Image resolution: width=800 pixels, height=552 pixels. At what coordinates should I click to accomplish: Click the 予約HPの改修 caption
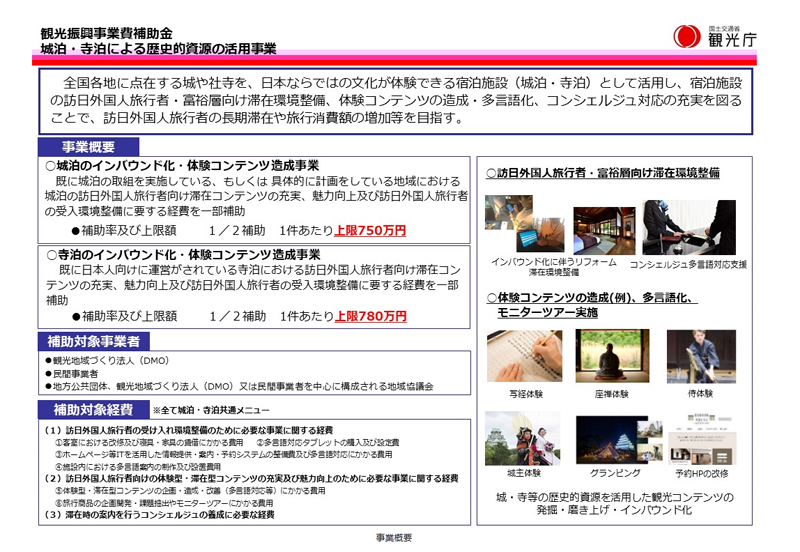(x=702, y=473)
